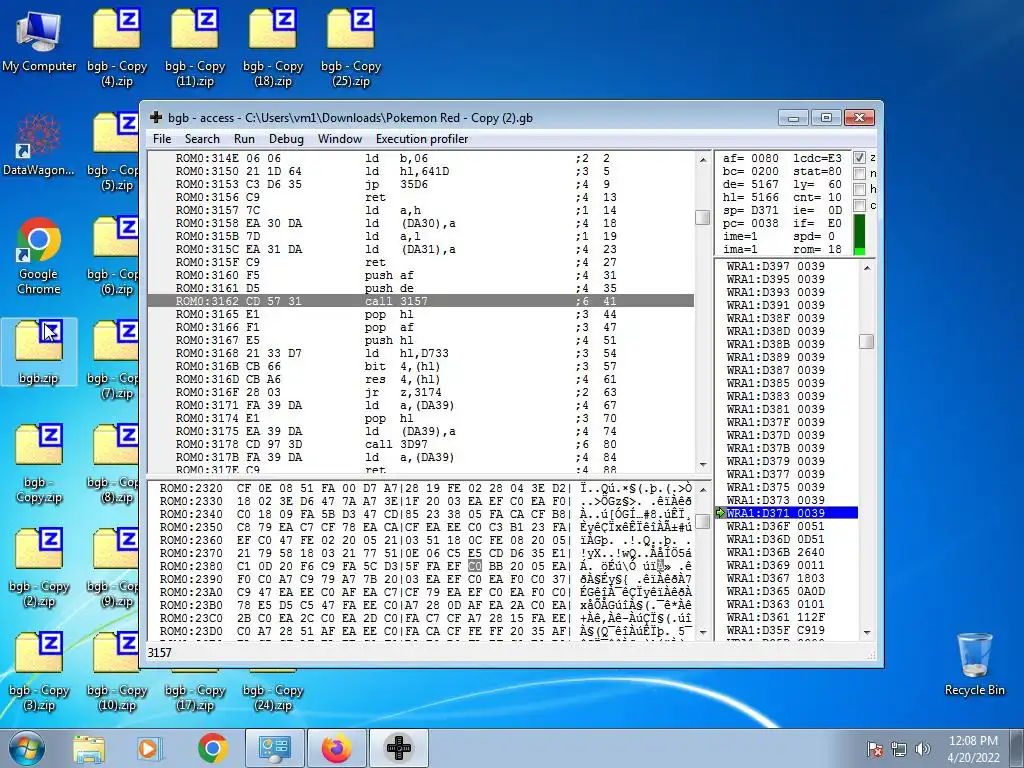Open My Computer desktop icon

click(39, 42)
